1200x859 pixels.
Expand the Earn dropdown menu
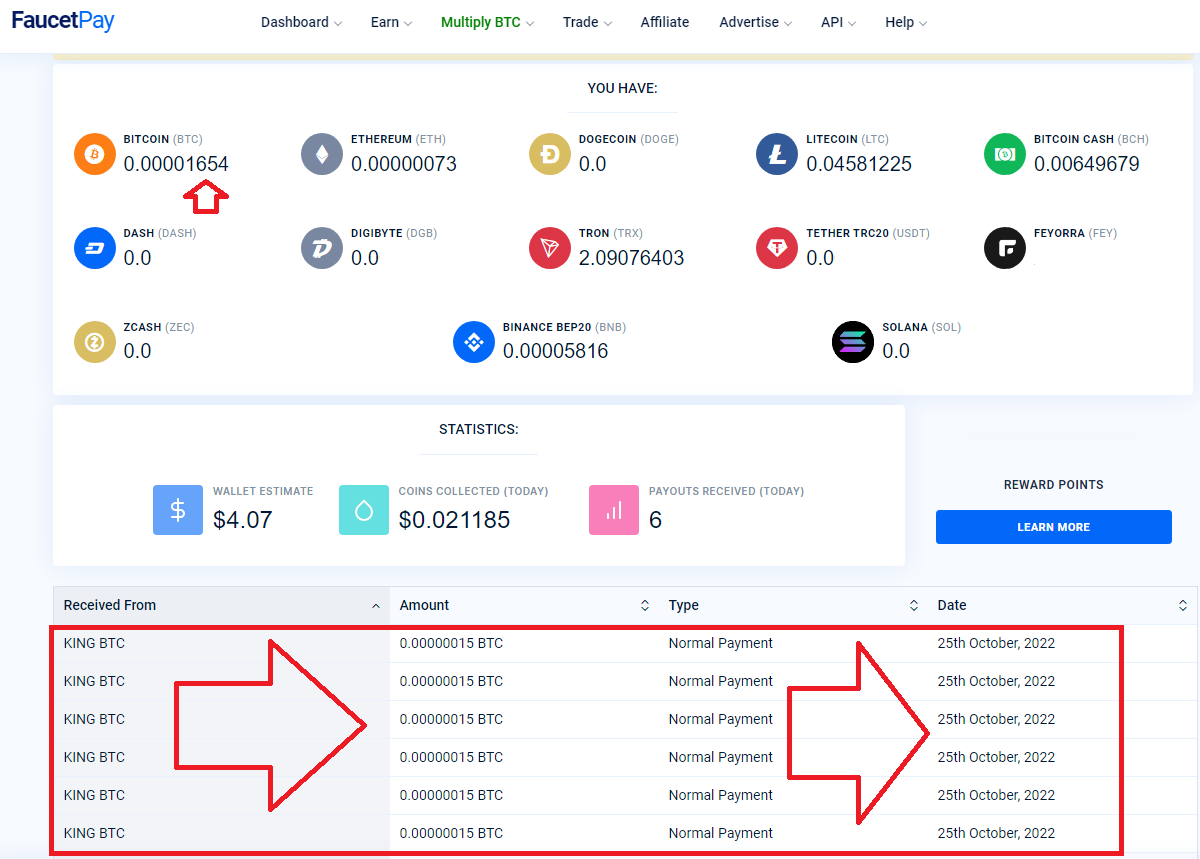pyautogui.click(x=391, y=22)
